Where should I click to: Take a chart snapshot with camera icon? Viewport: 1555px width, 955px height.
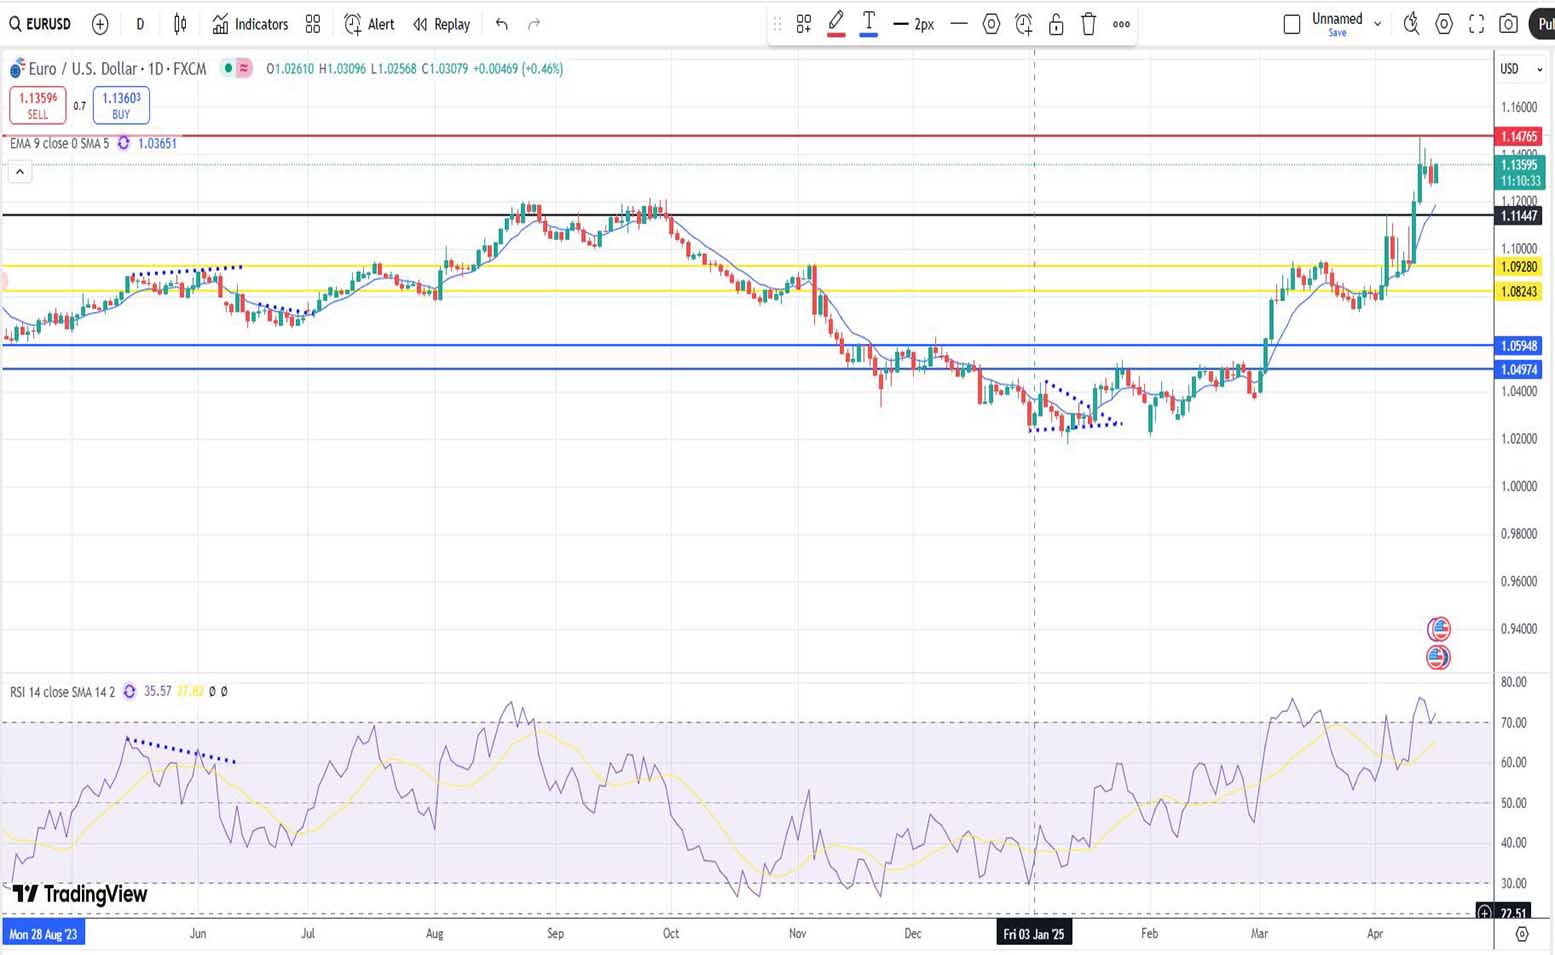(1509, 24)
